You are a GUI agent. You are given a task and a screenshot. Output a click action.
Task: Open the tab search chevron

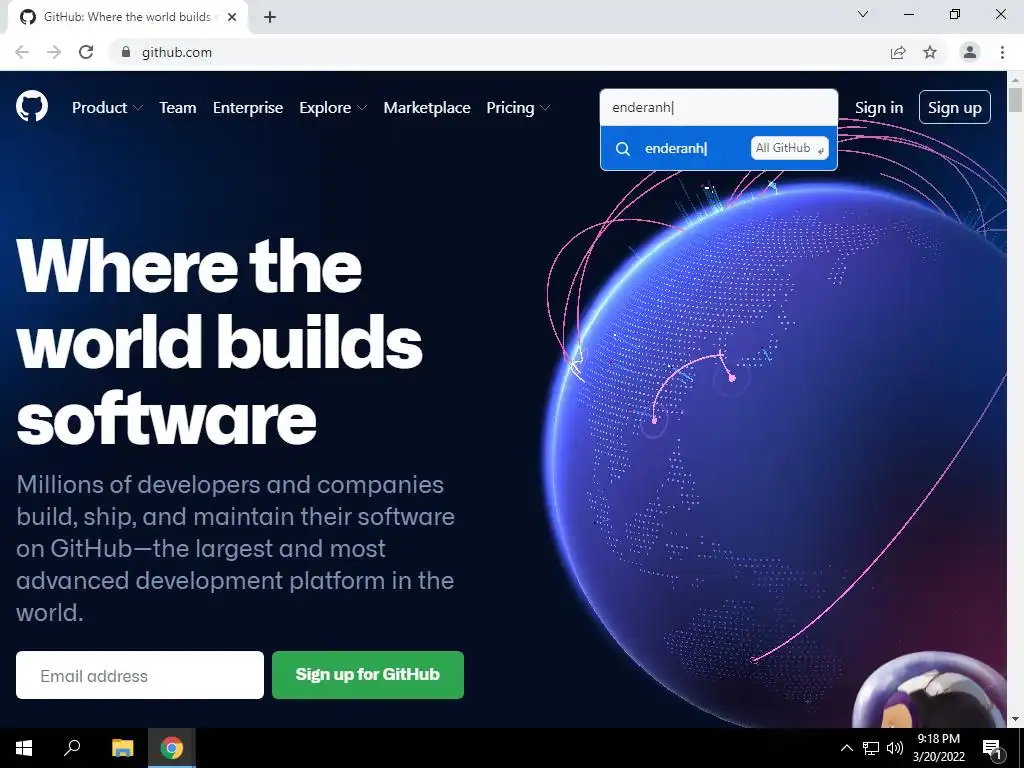coord(863,14)
